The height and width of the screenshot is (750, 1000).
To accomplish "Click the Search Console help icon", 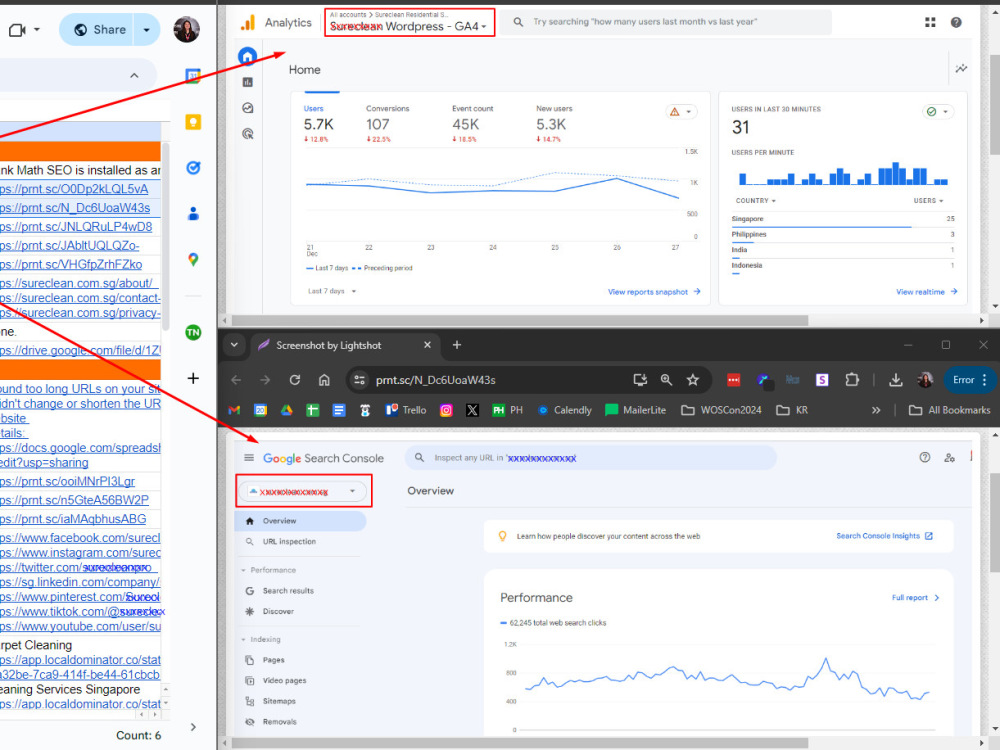I will 924,457.
